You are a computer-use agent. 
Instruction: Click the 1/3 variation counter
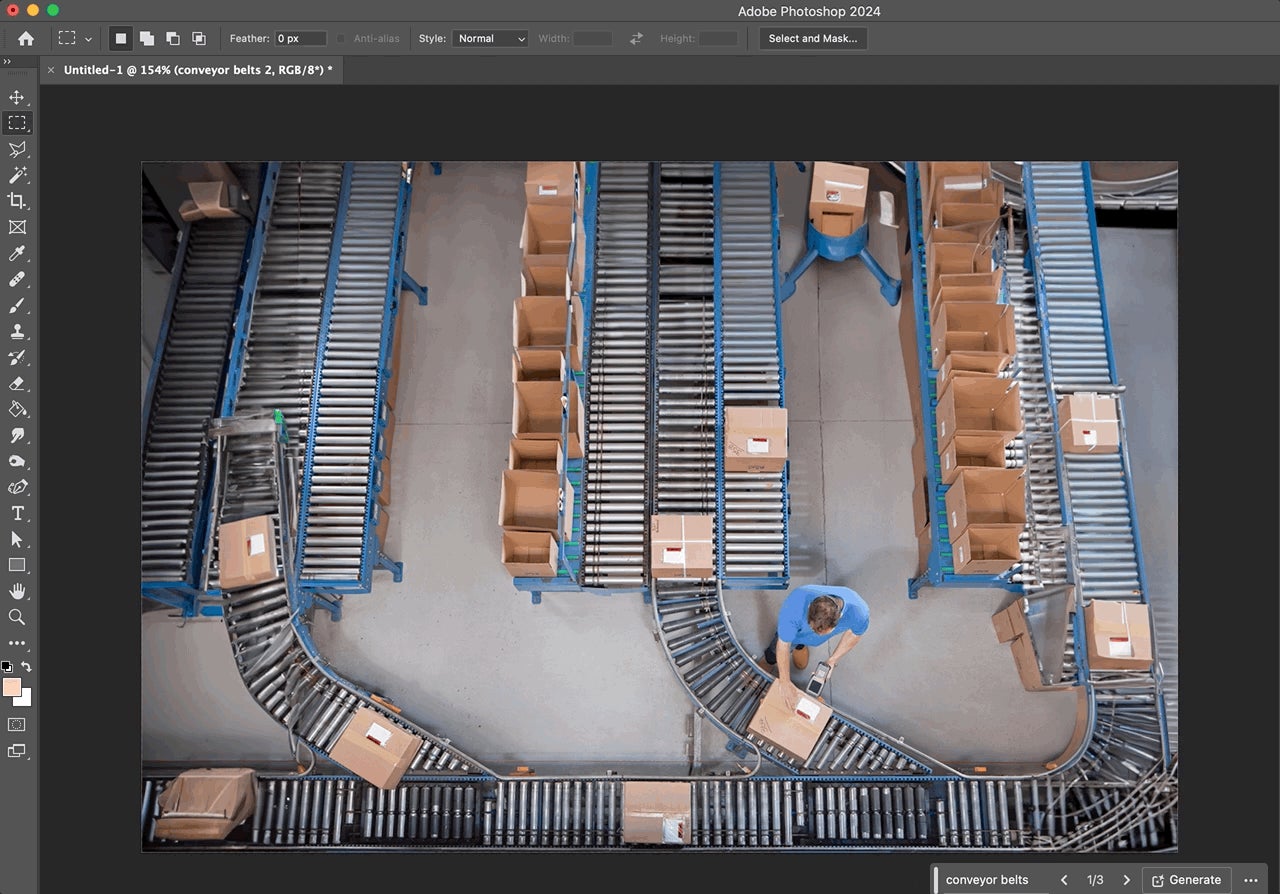1095,880
